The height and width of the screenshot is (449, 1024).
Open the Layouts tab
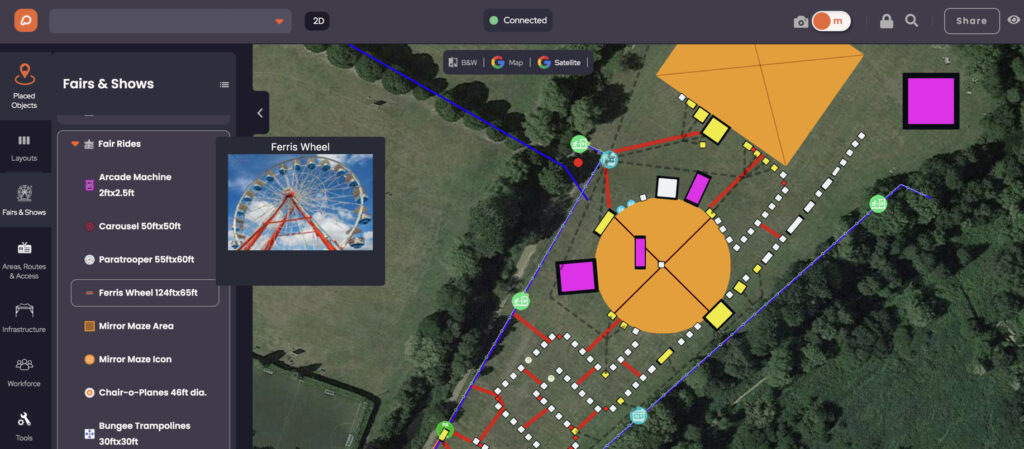point(25,147)
